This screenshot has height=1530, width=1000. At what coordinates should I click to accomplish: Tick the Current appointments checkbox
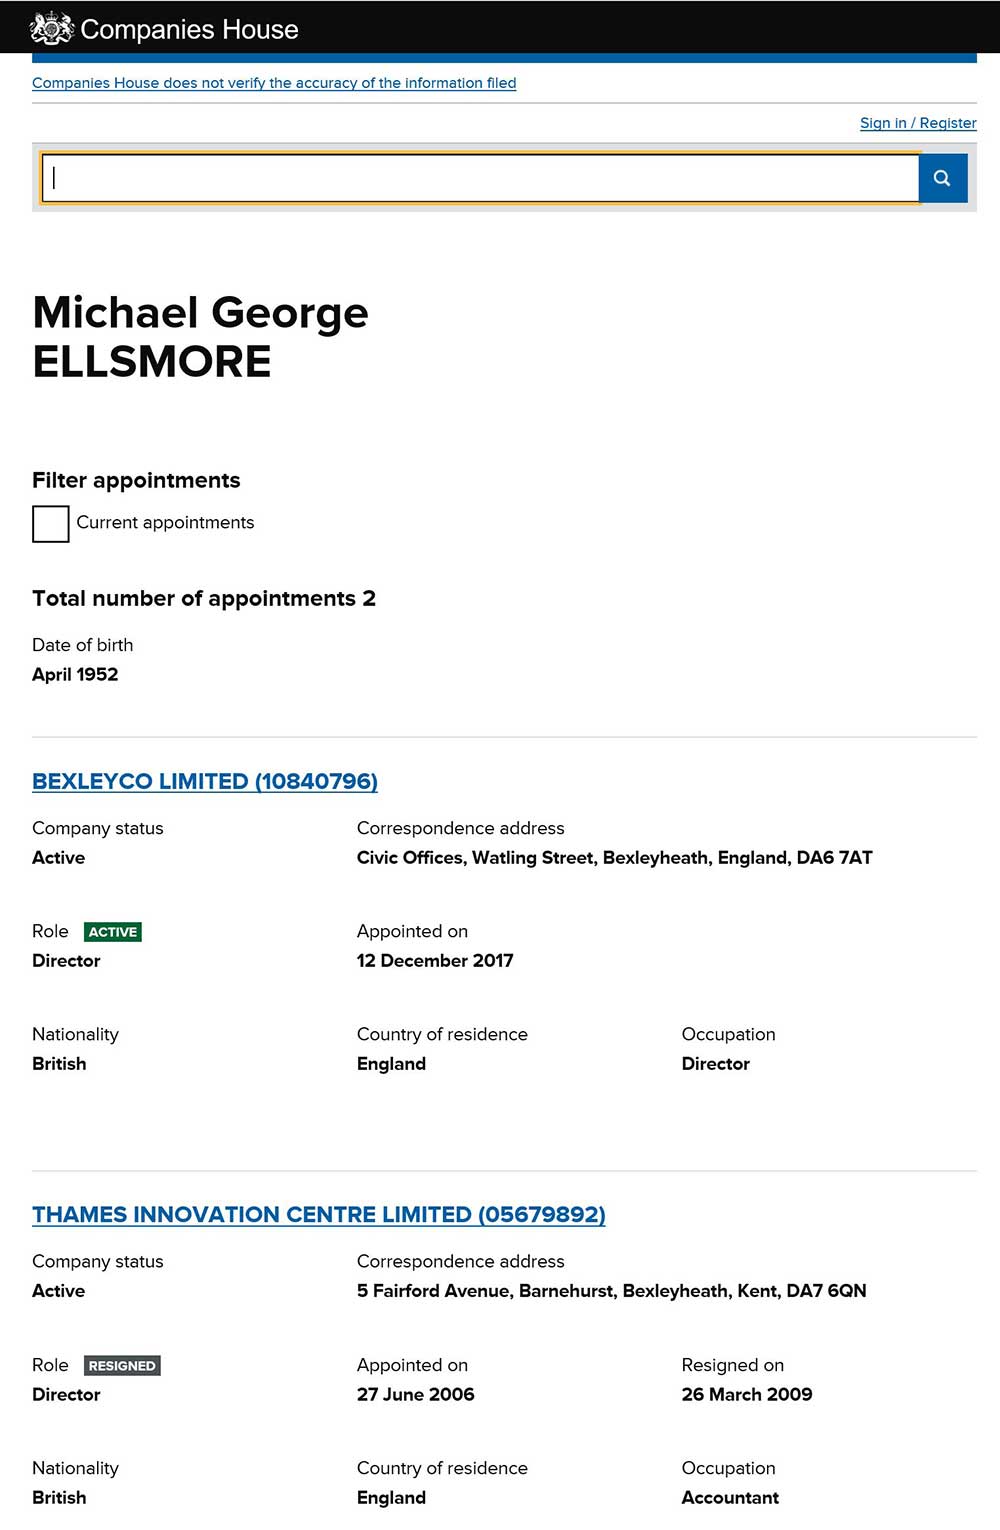pyautogui.click(x=51, y=524)
